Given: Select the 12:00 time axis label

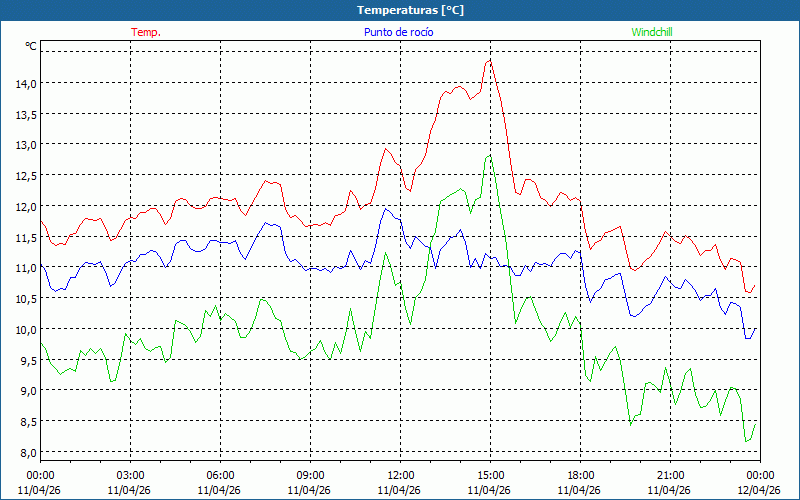Looking at the screenshot, I should [x=400, y=475].
